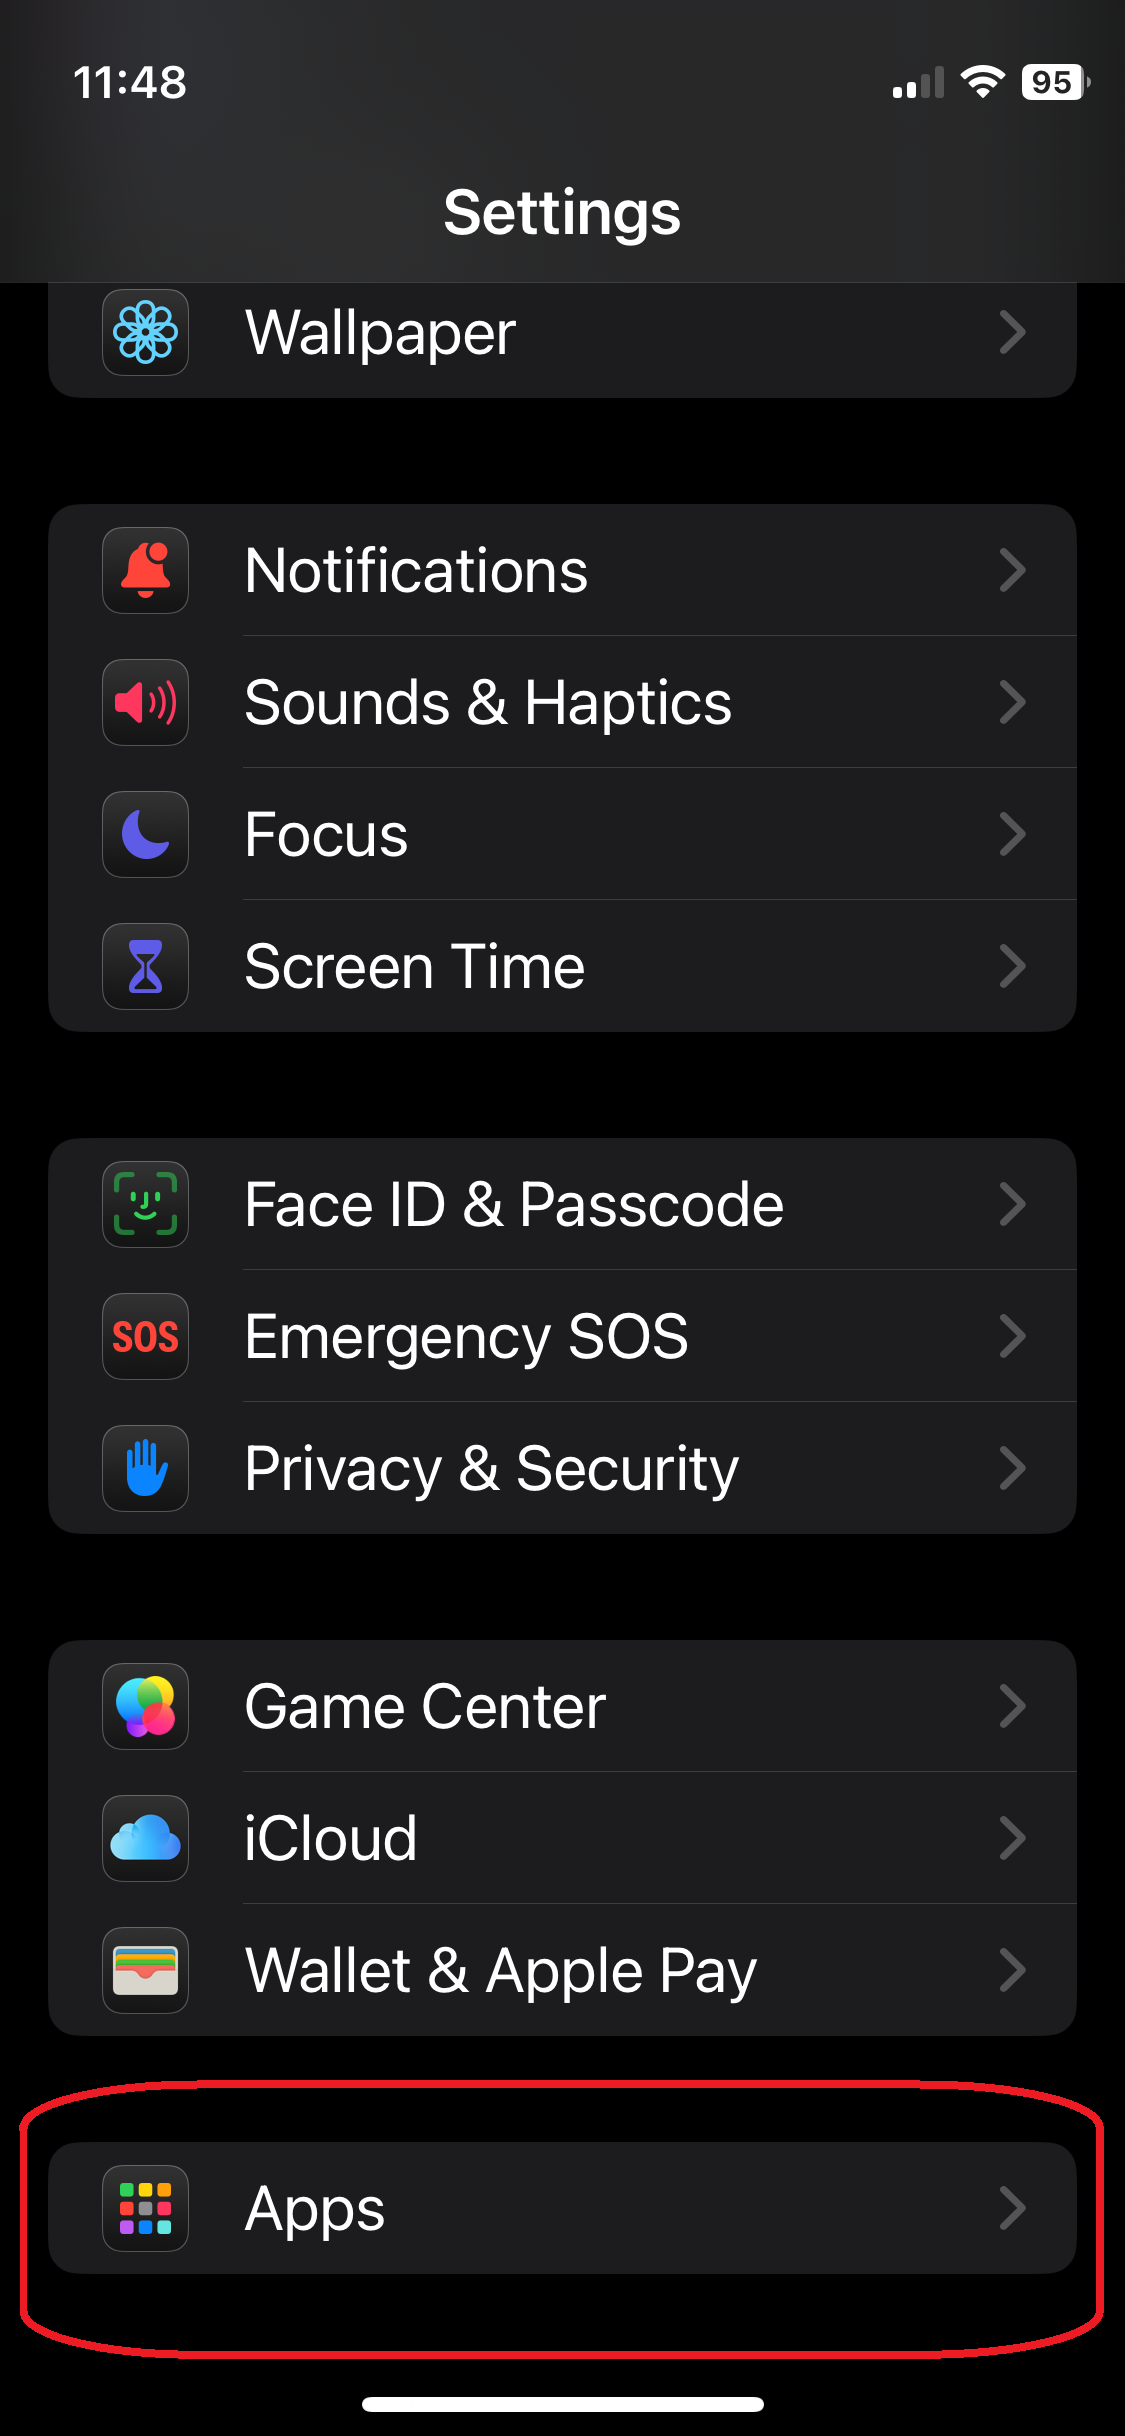Screen dimensions: 1125x2436
Task: Tap the home indicator bar at bottom
Action: tap(562, 2404)
